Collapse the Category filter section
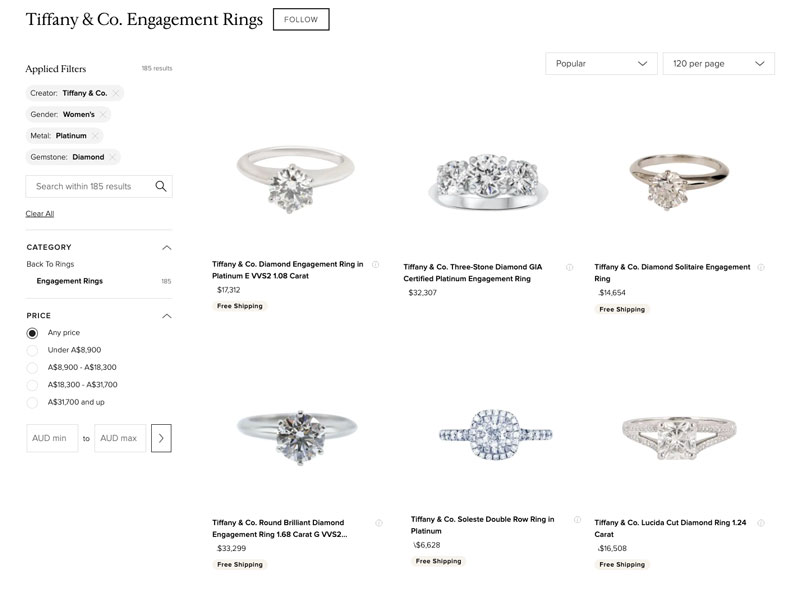800x600 pixels. [x=166, y=248]
